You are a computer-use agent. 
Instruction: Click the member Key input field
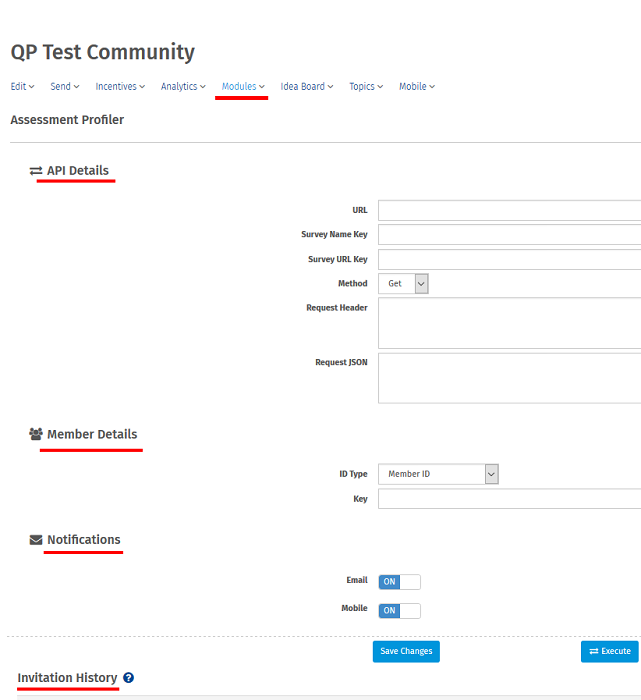point(509,499)
